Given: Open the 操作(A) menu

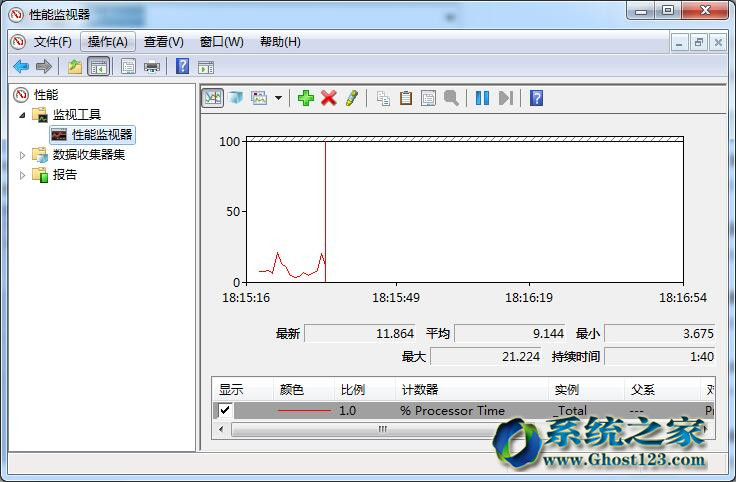Looking at the screenshot, I should (107, 42).
